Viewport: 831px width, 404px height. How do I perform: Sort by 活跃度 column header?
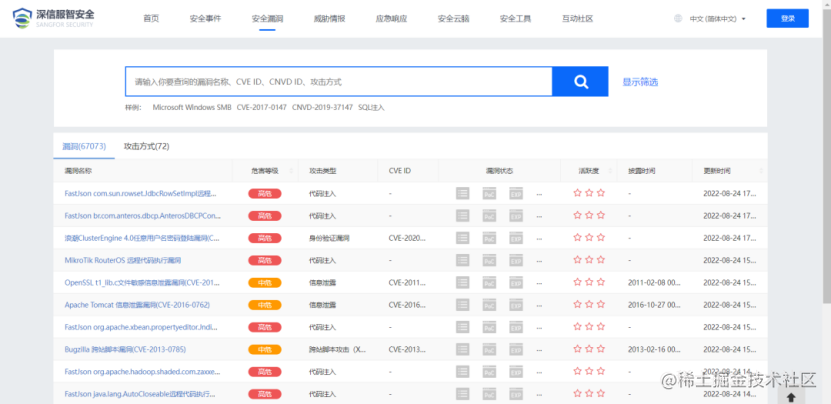(x=589, y=171)
